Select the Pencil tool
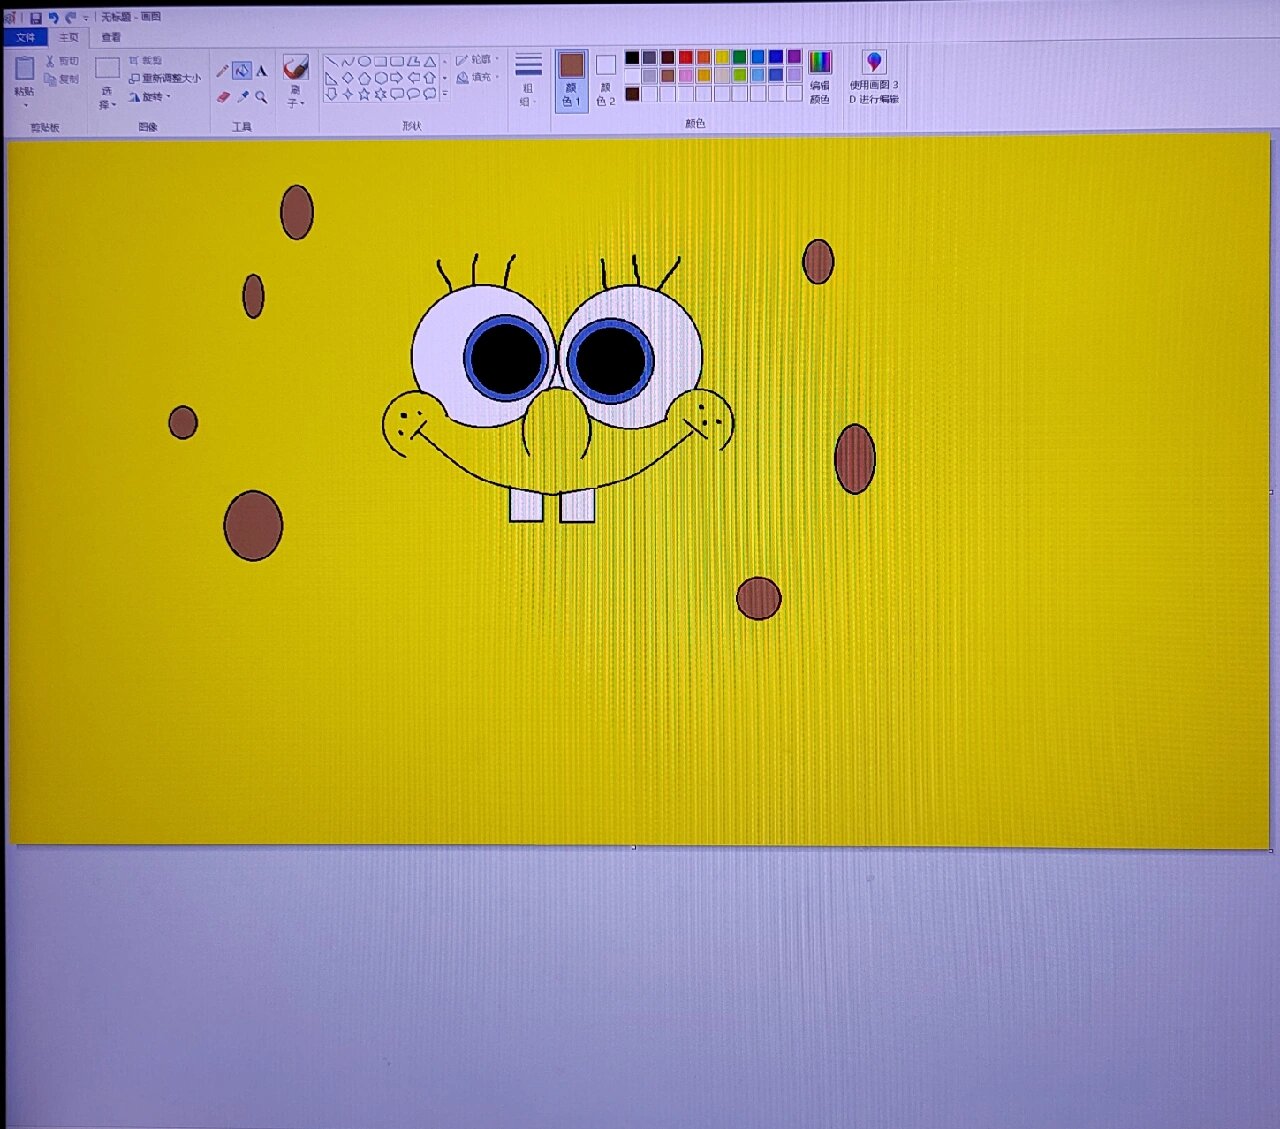The image size is (1280, 1129). tap(222, 71)
